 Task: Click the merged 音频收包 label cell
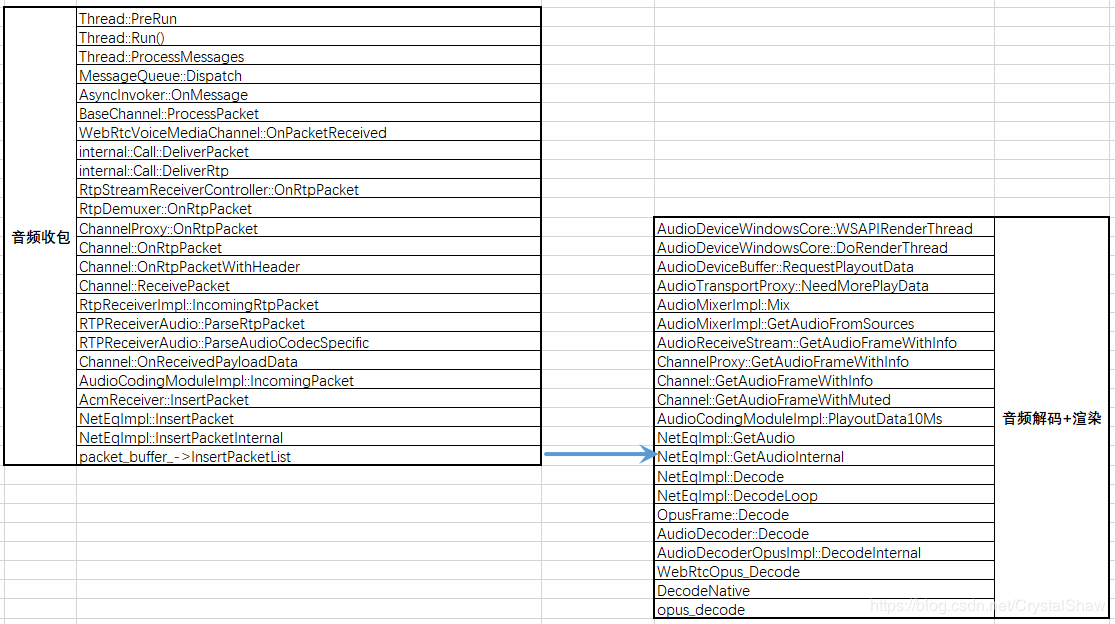click(x=40, y=237)
